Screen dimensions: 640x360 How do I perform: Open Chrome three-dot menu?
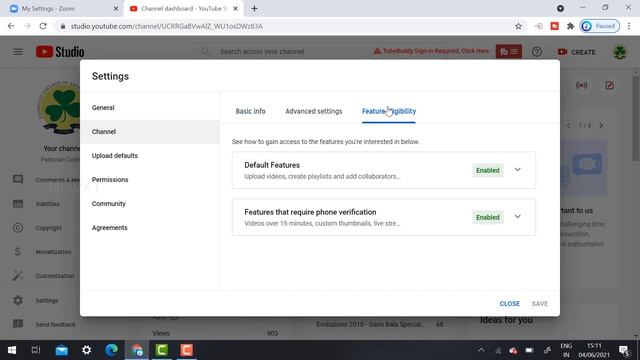tap(629, 26)
